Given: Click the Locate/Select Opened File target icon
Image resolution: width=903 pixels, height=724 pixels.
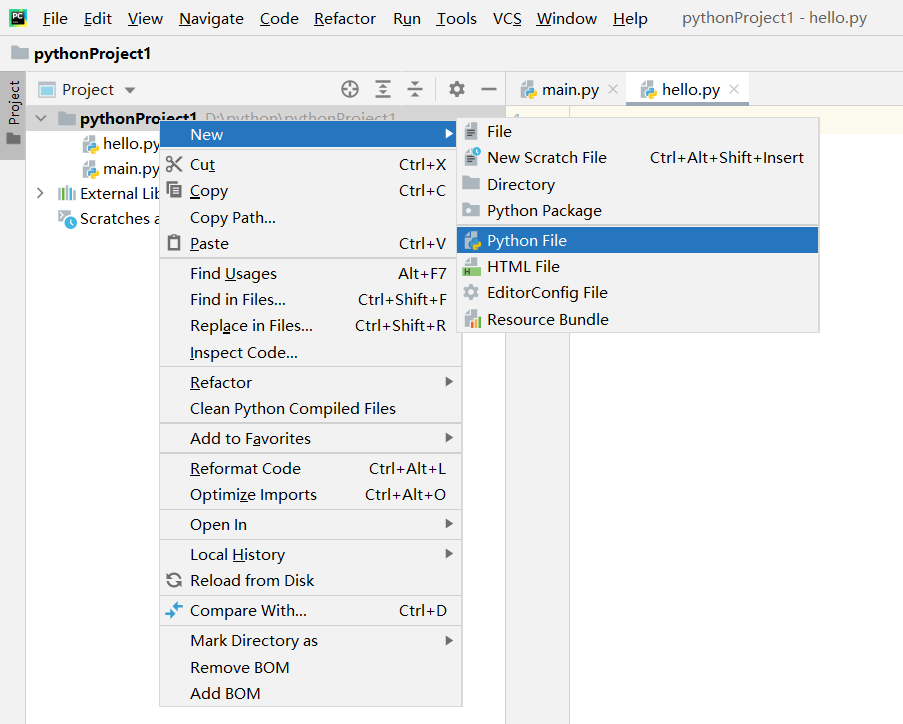Looking at the screenshot, I should (350, 89).
